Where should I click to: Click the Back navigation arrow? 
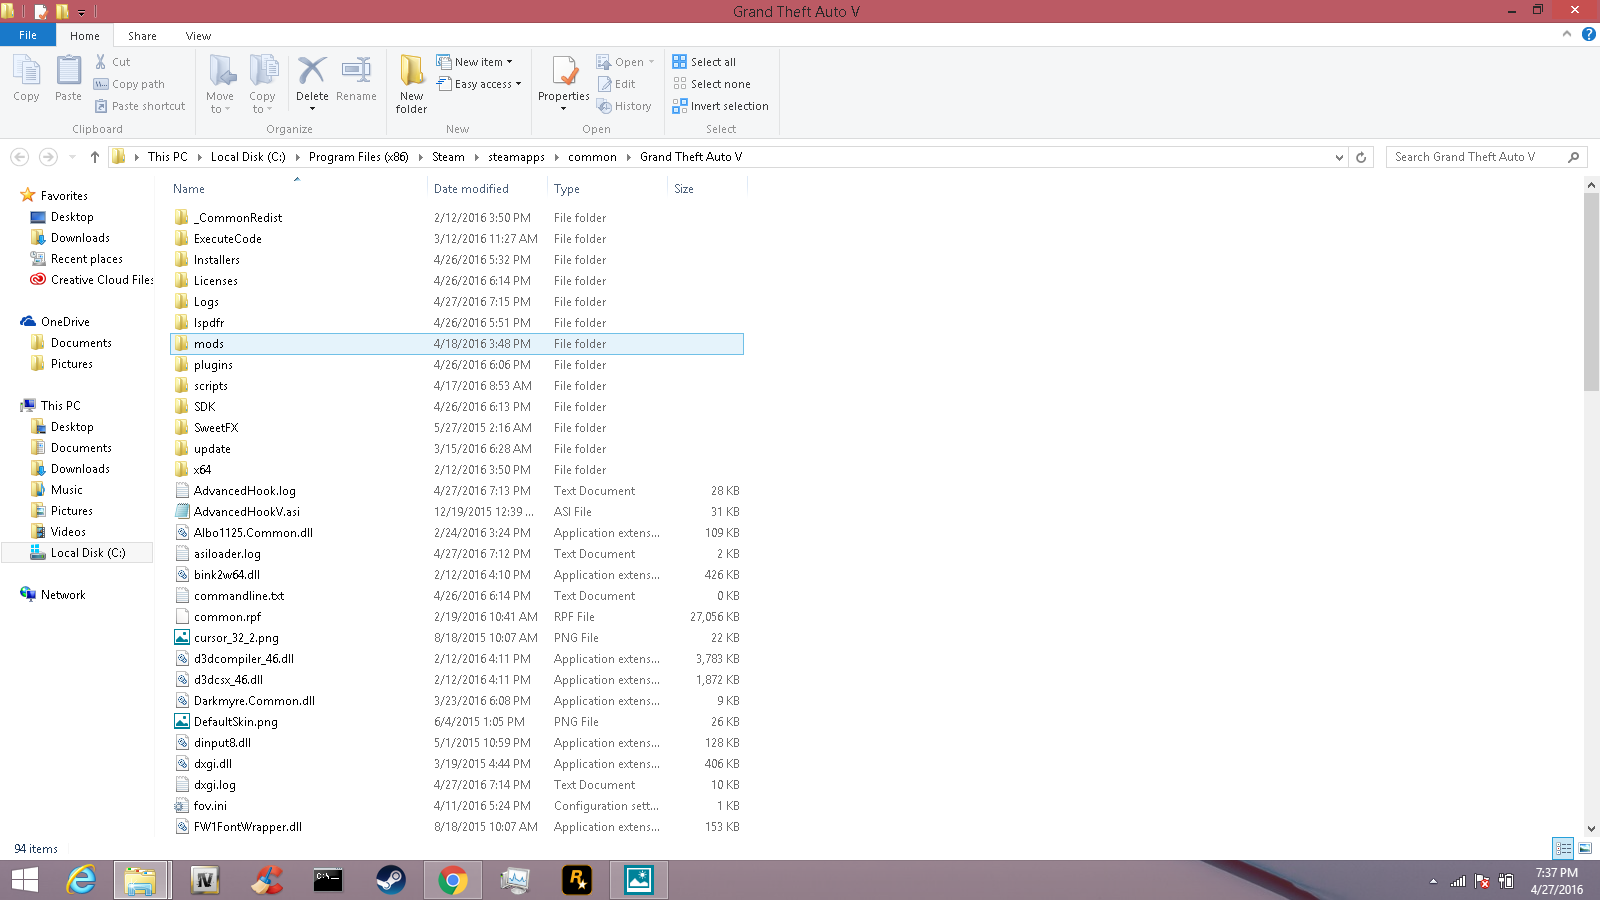(x=19, y=157)
